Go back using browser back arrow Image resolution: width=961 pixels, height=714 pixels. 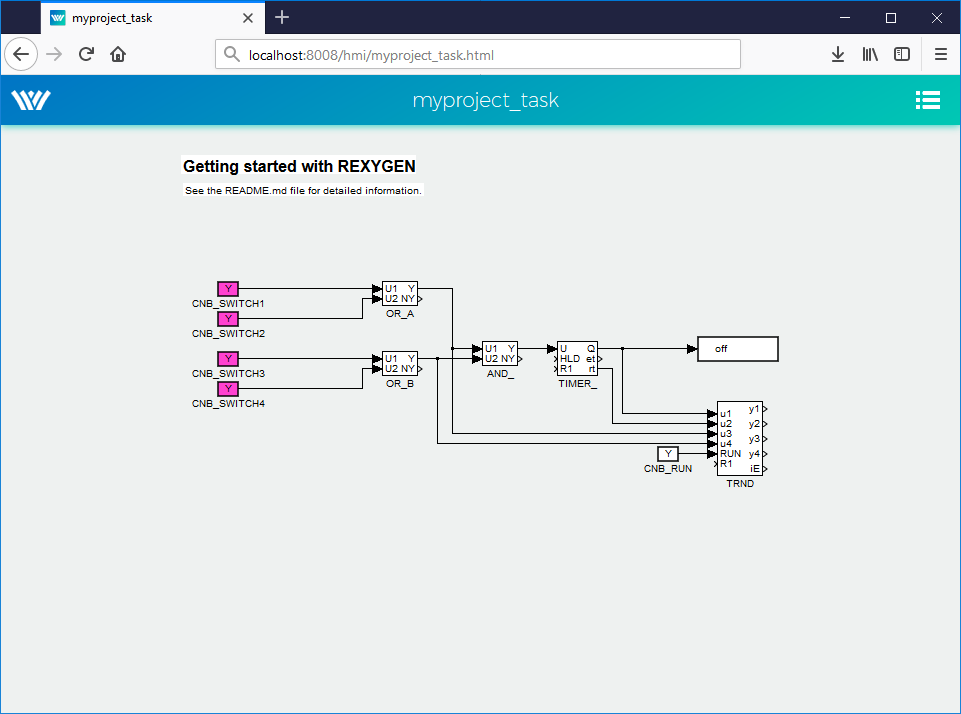pyautogui.click(x=21, y=54)
